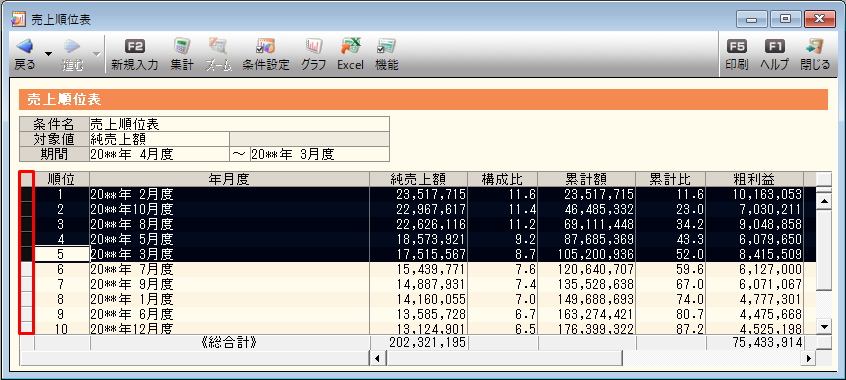Open 条件設定 settings icon
Screen dimensions: 846x380
[x=266, y=46]
